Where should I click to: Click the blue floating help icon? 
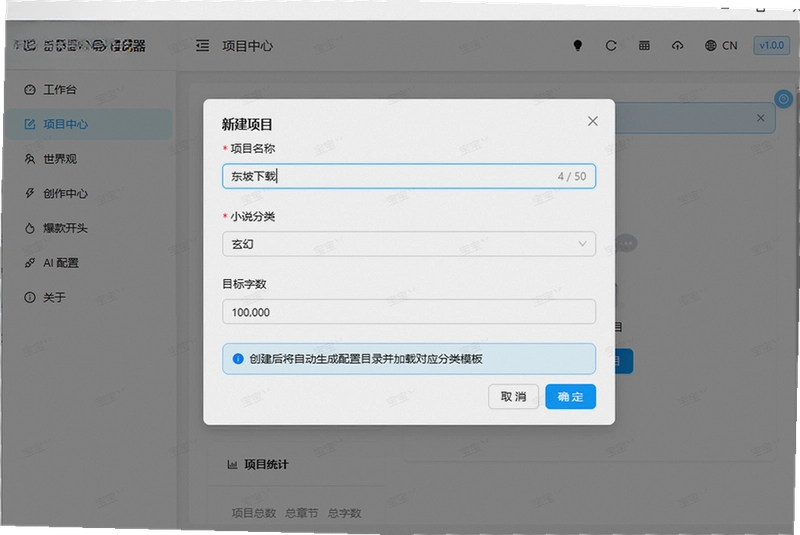pos(783,98)
